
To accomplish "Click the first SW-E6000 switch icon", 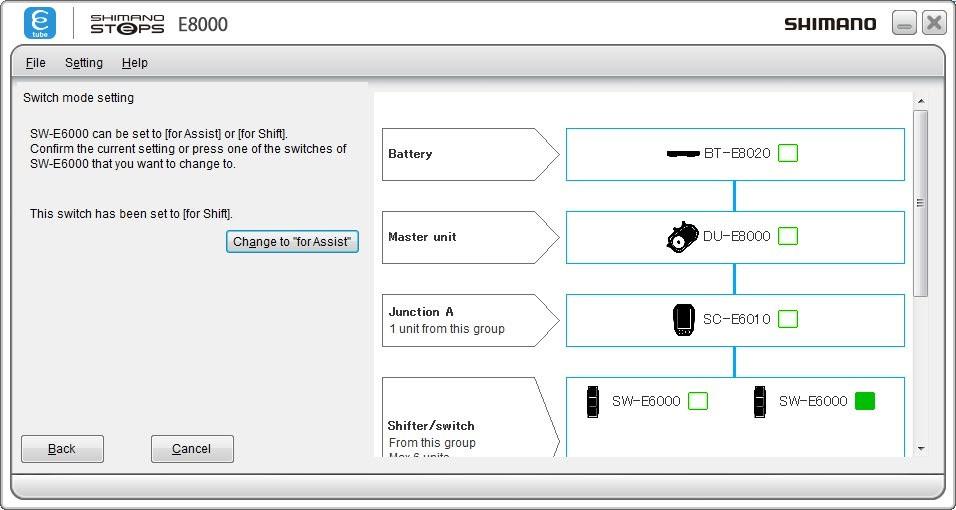I will click(593, 401).
